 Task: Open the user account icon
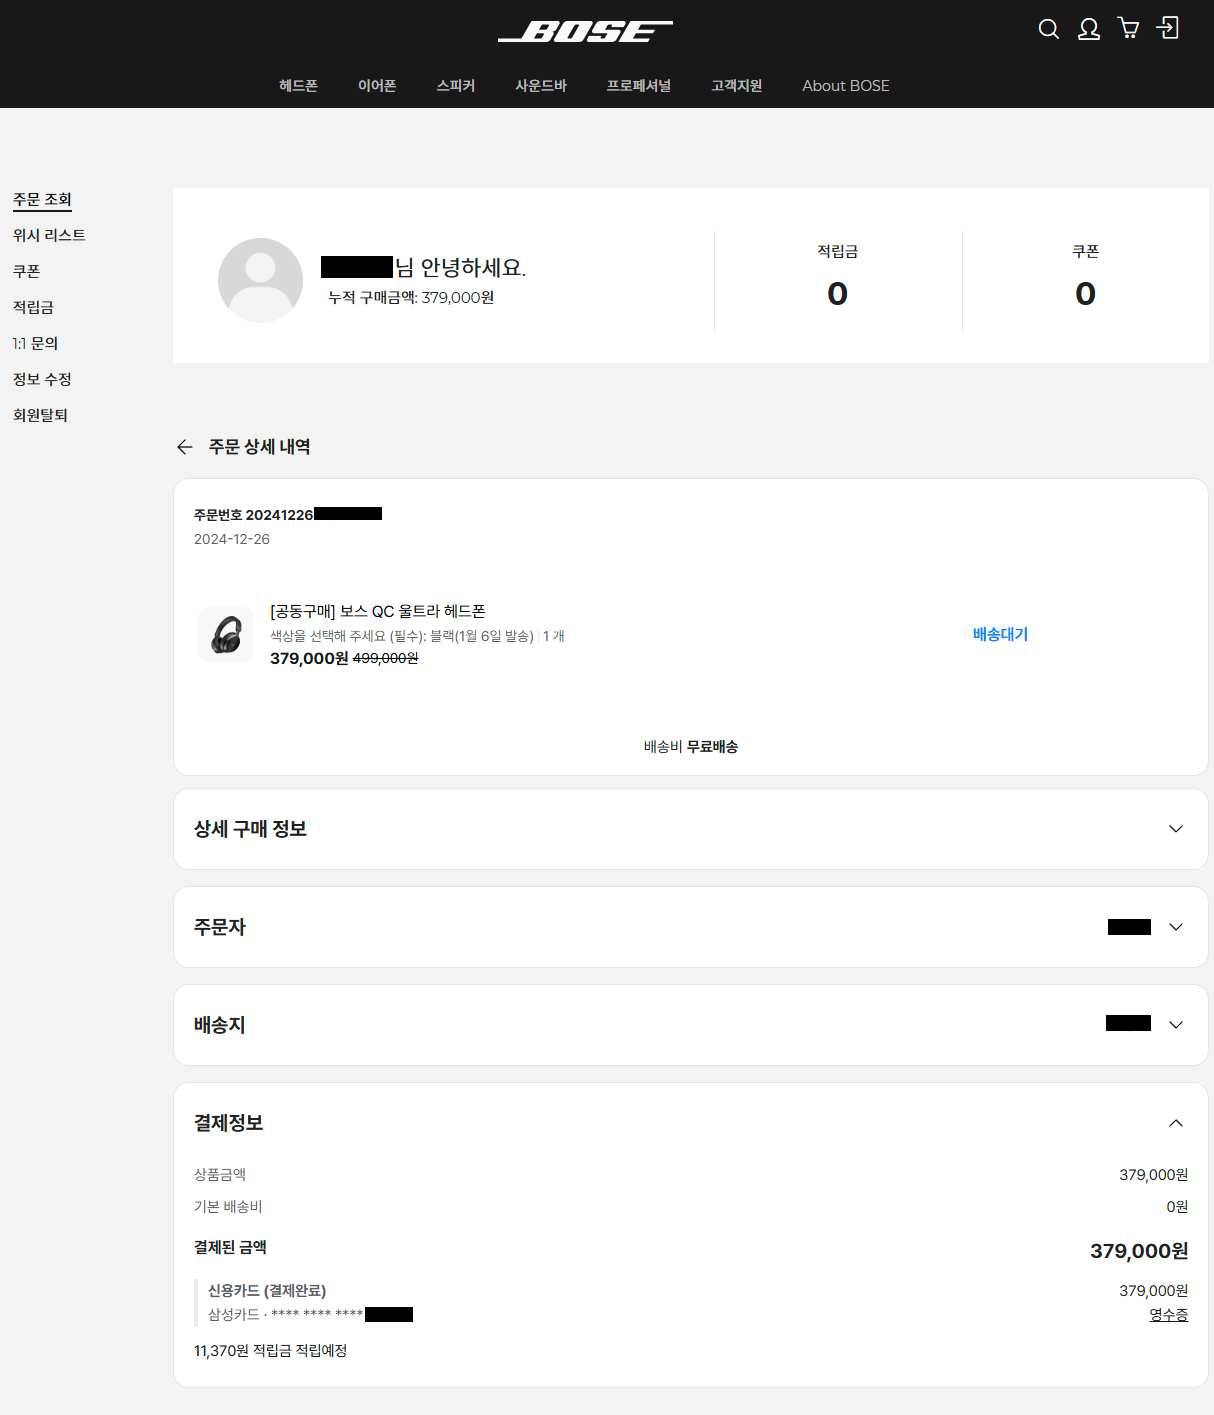(x=1089, y=29)
